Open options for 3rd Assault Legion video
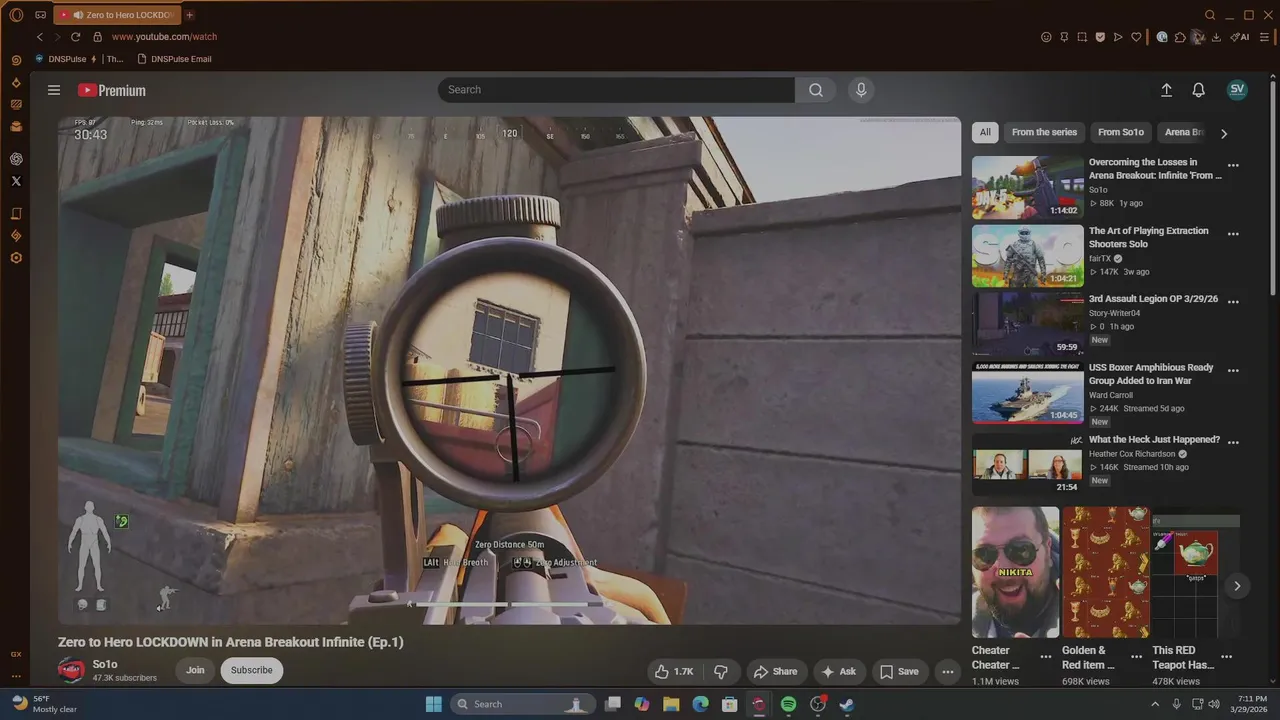1280x720 pixels. [1233, 302]
